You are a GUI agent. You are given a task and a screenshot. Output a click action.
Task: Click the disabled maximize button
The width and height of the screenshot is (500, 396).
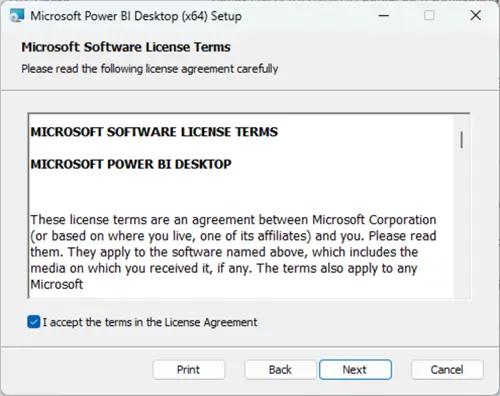pos(429,15)
